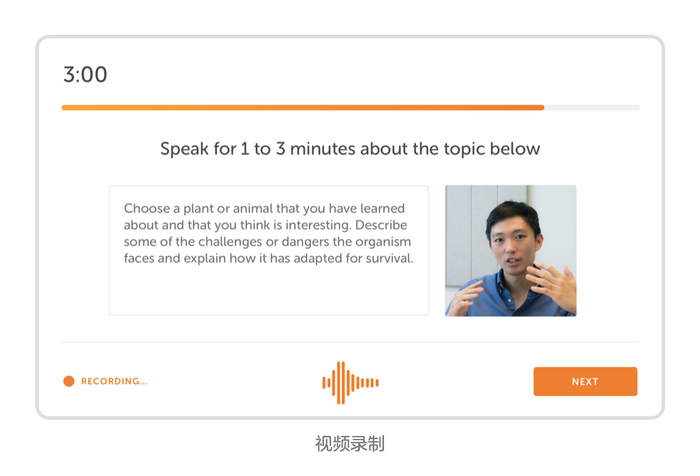Image resolution: width=700 pixels, height=476 pixels.
Task: Click the middle of the orange progress fill
Action: tap(302, 107)
